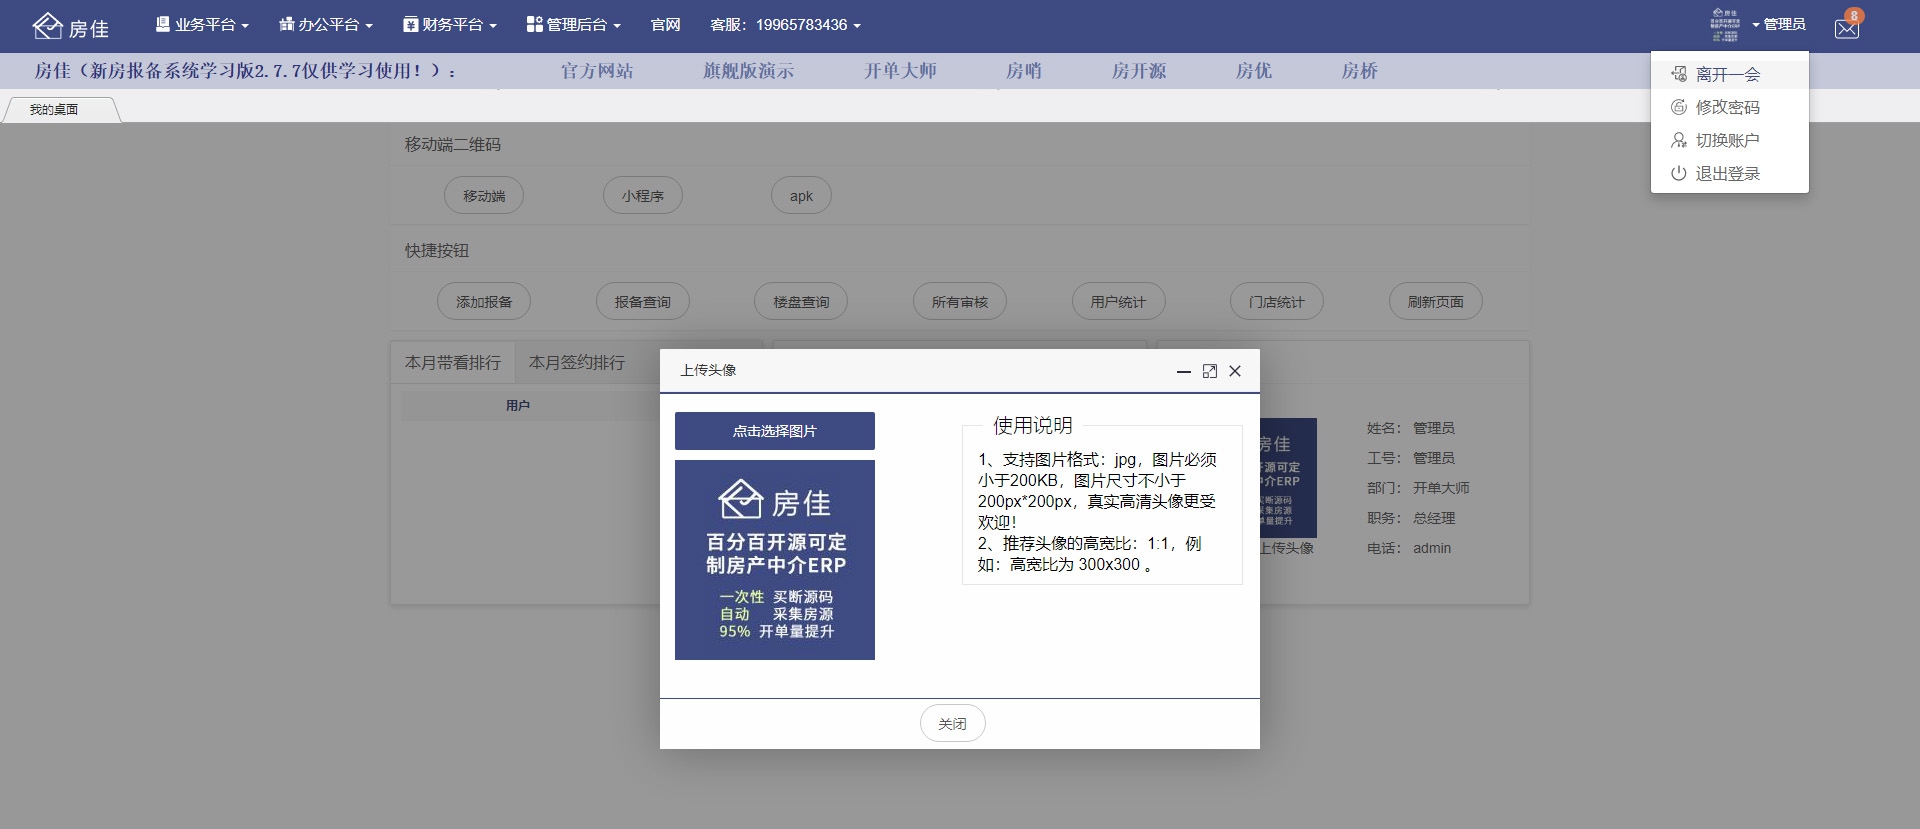Click the 用户统计 shortcut button
The image size is (1920, 829).
coord(1118,302)
